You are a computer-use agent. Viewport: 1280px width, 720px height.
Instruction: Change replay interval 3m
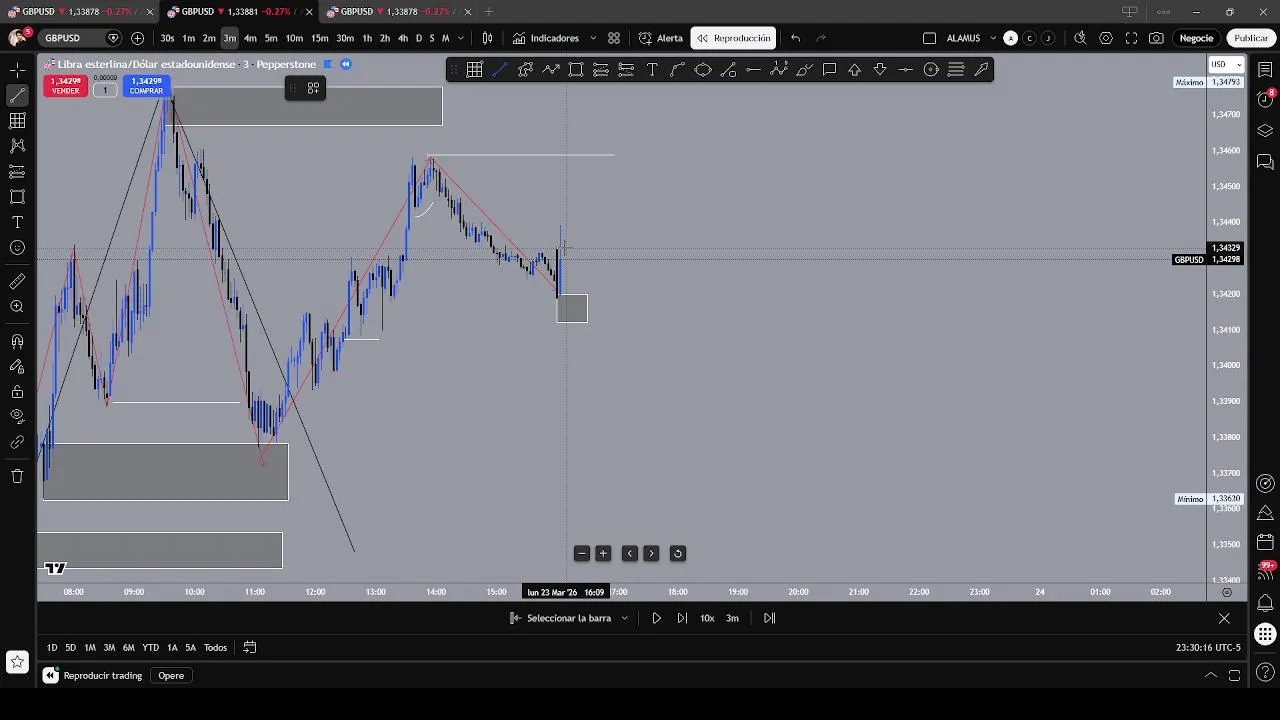(732, 618)
